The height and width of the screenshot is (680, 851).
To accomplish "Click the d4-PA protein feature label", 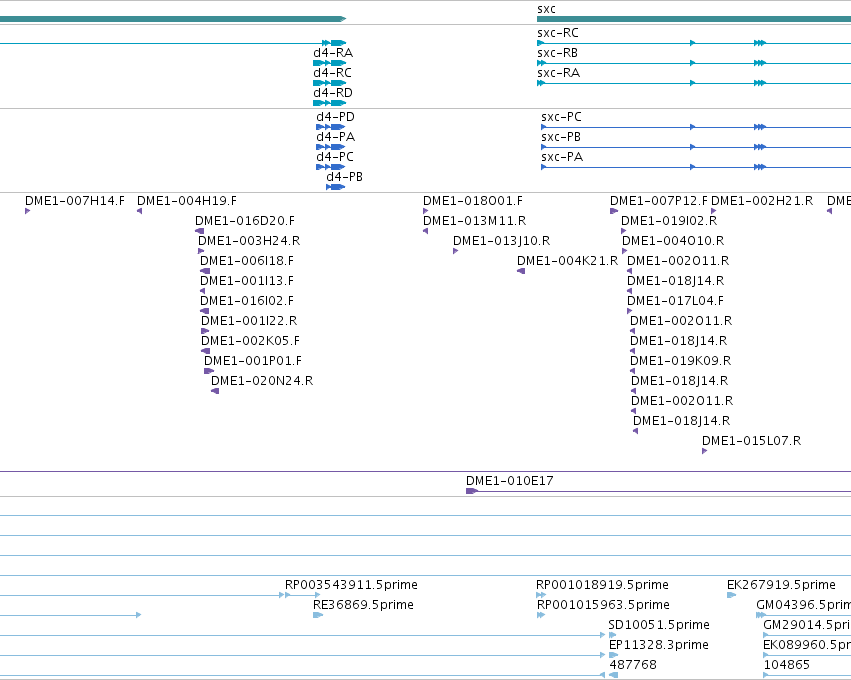I will point(335,137).
